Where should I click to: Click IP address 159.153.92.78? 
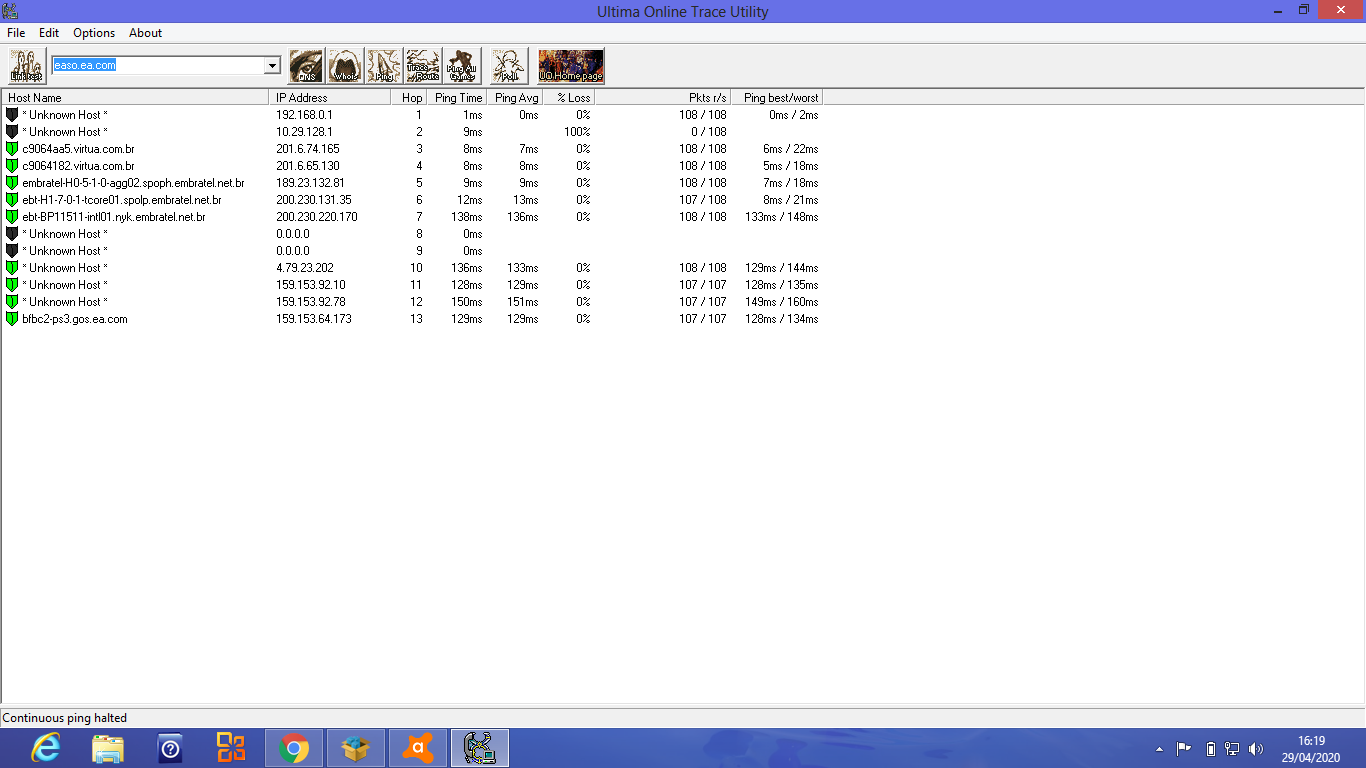[310, 302]
